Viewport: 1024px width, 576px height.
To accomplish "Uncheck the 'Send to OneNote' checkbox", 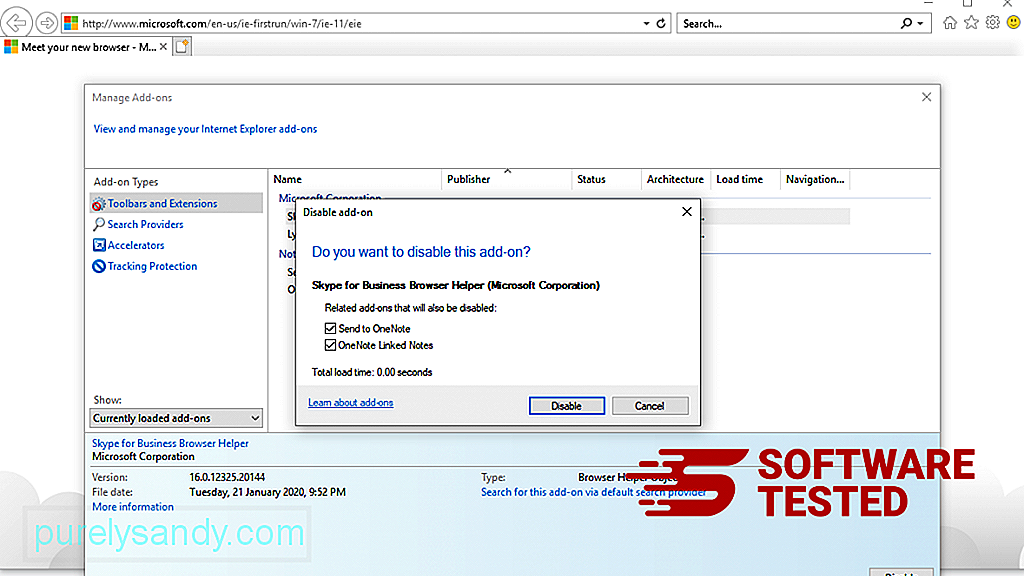I will coord(330,328).
